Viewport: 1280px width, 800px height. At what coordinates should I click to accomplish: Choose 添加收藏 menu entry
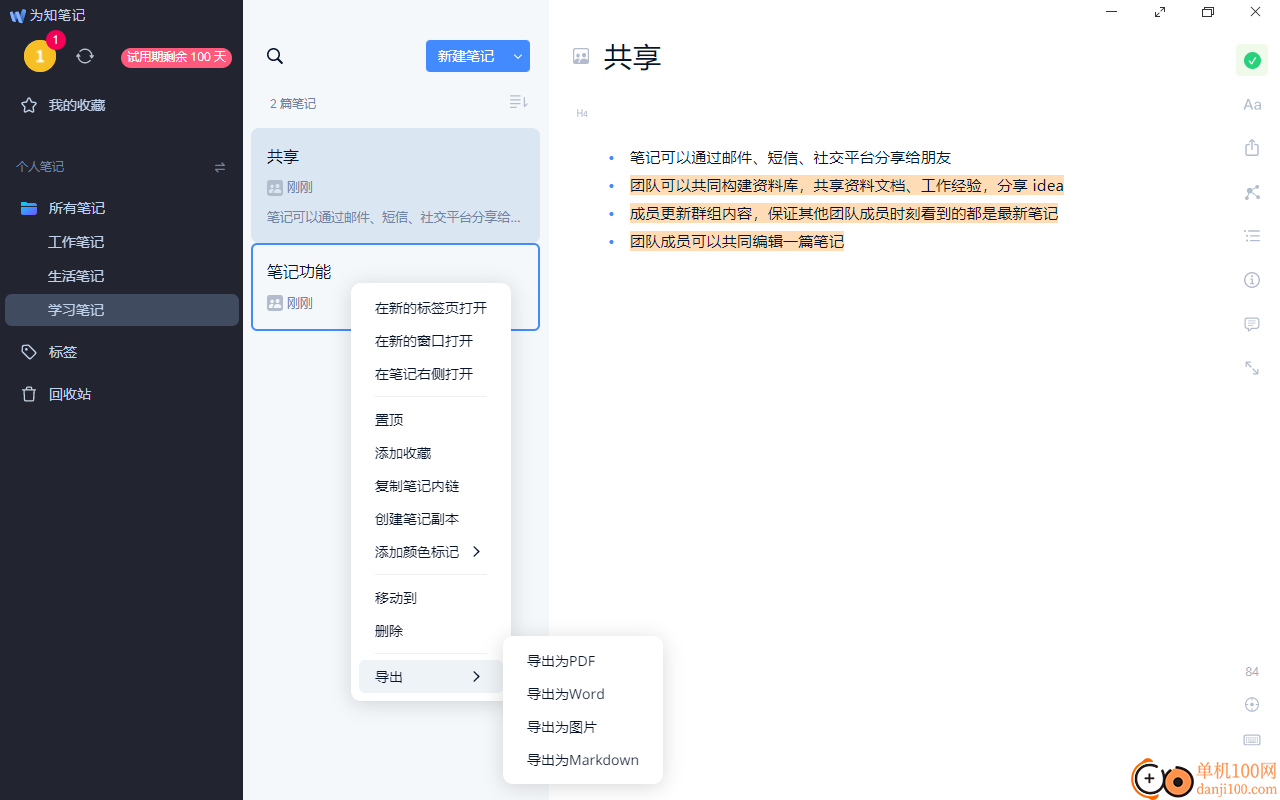click(431, 453)
